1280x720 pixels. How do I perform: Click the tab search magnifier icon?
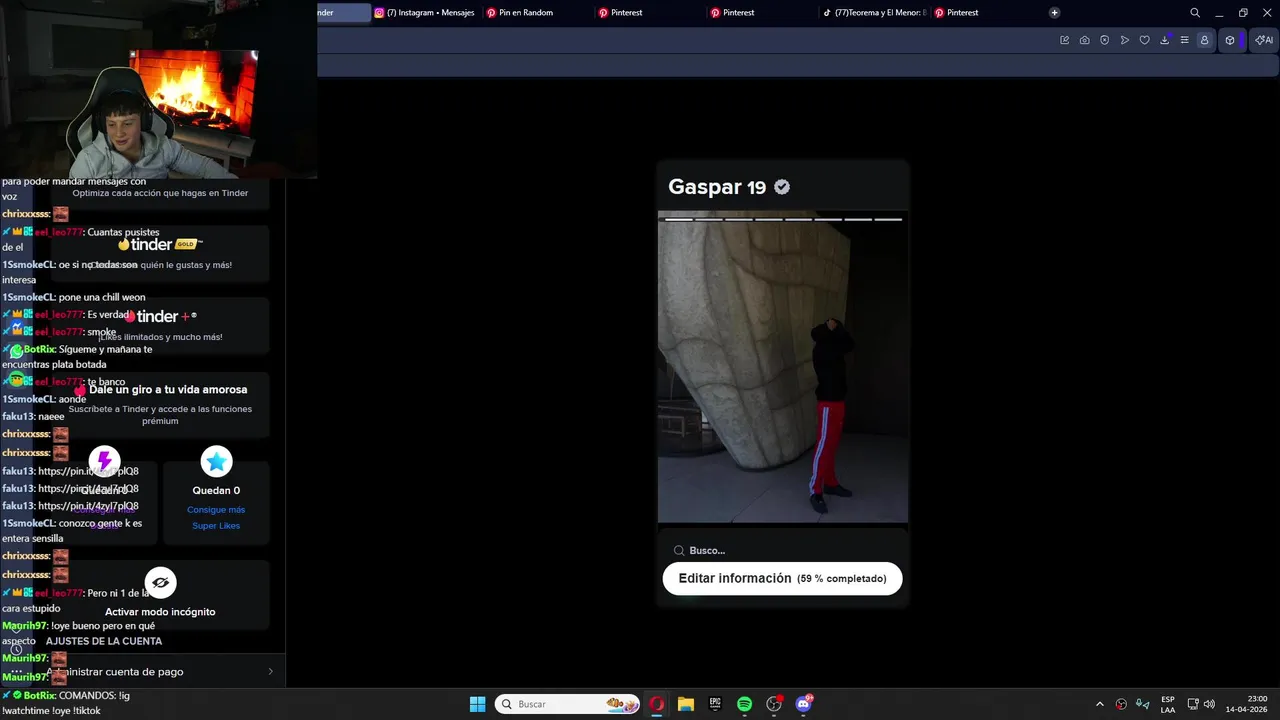click(x=1195, y=13)
